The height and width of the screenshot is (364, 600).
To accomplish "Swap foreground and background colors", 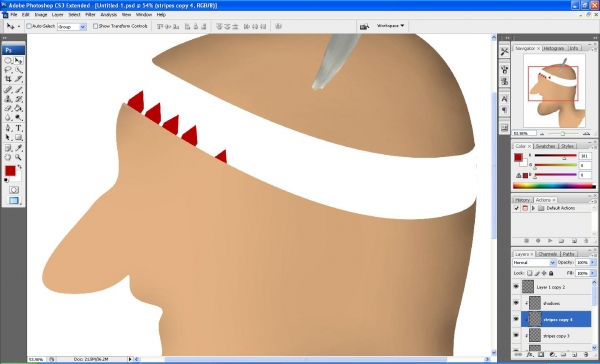I will tap(20, 167).
